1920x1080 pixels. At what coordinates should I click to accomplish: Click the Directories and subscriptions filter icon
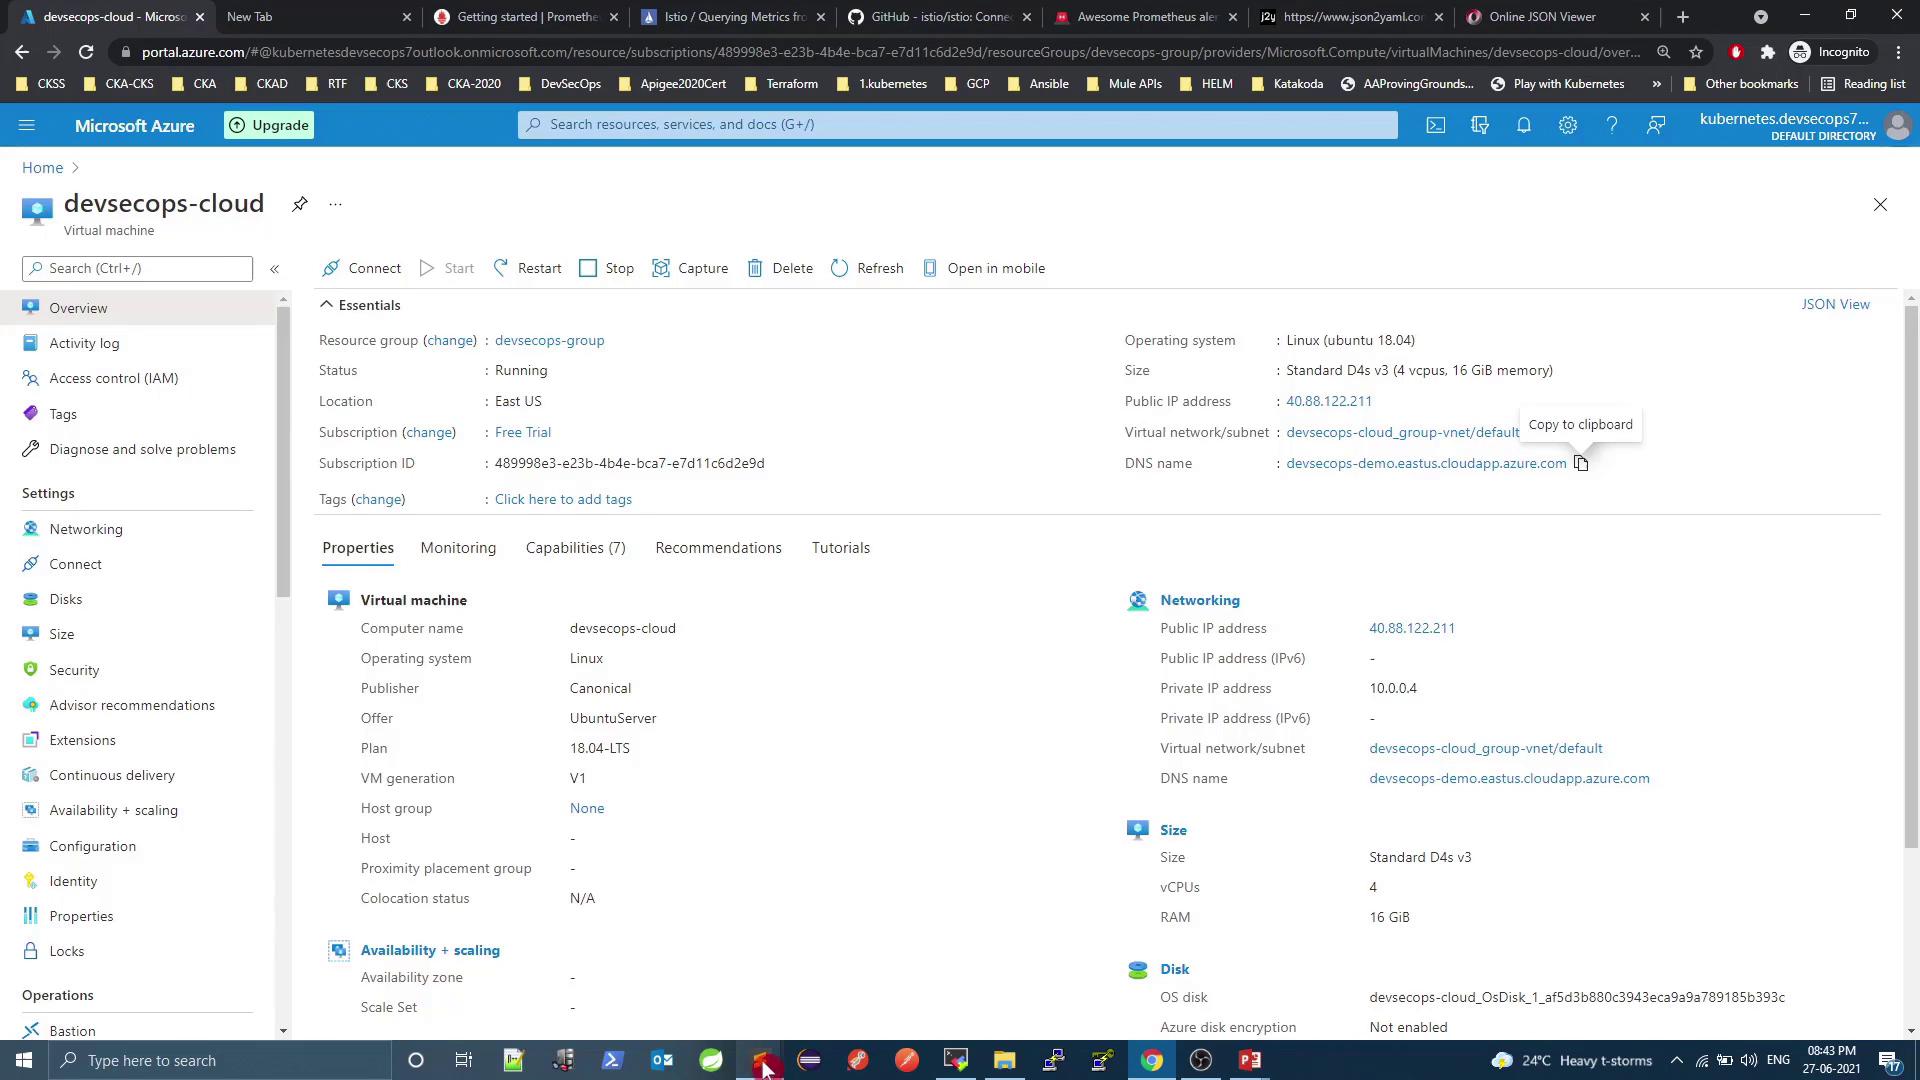tap(1479, 125)
